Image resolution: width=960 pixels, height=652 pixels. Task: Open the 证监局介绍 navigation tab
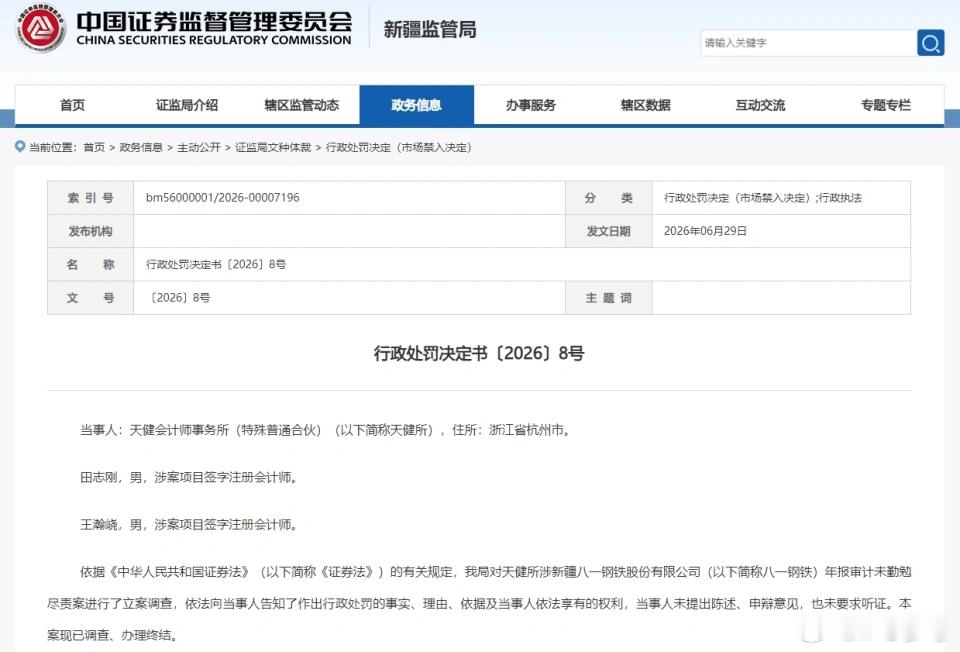(x=187, y=105)
